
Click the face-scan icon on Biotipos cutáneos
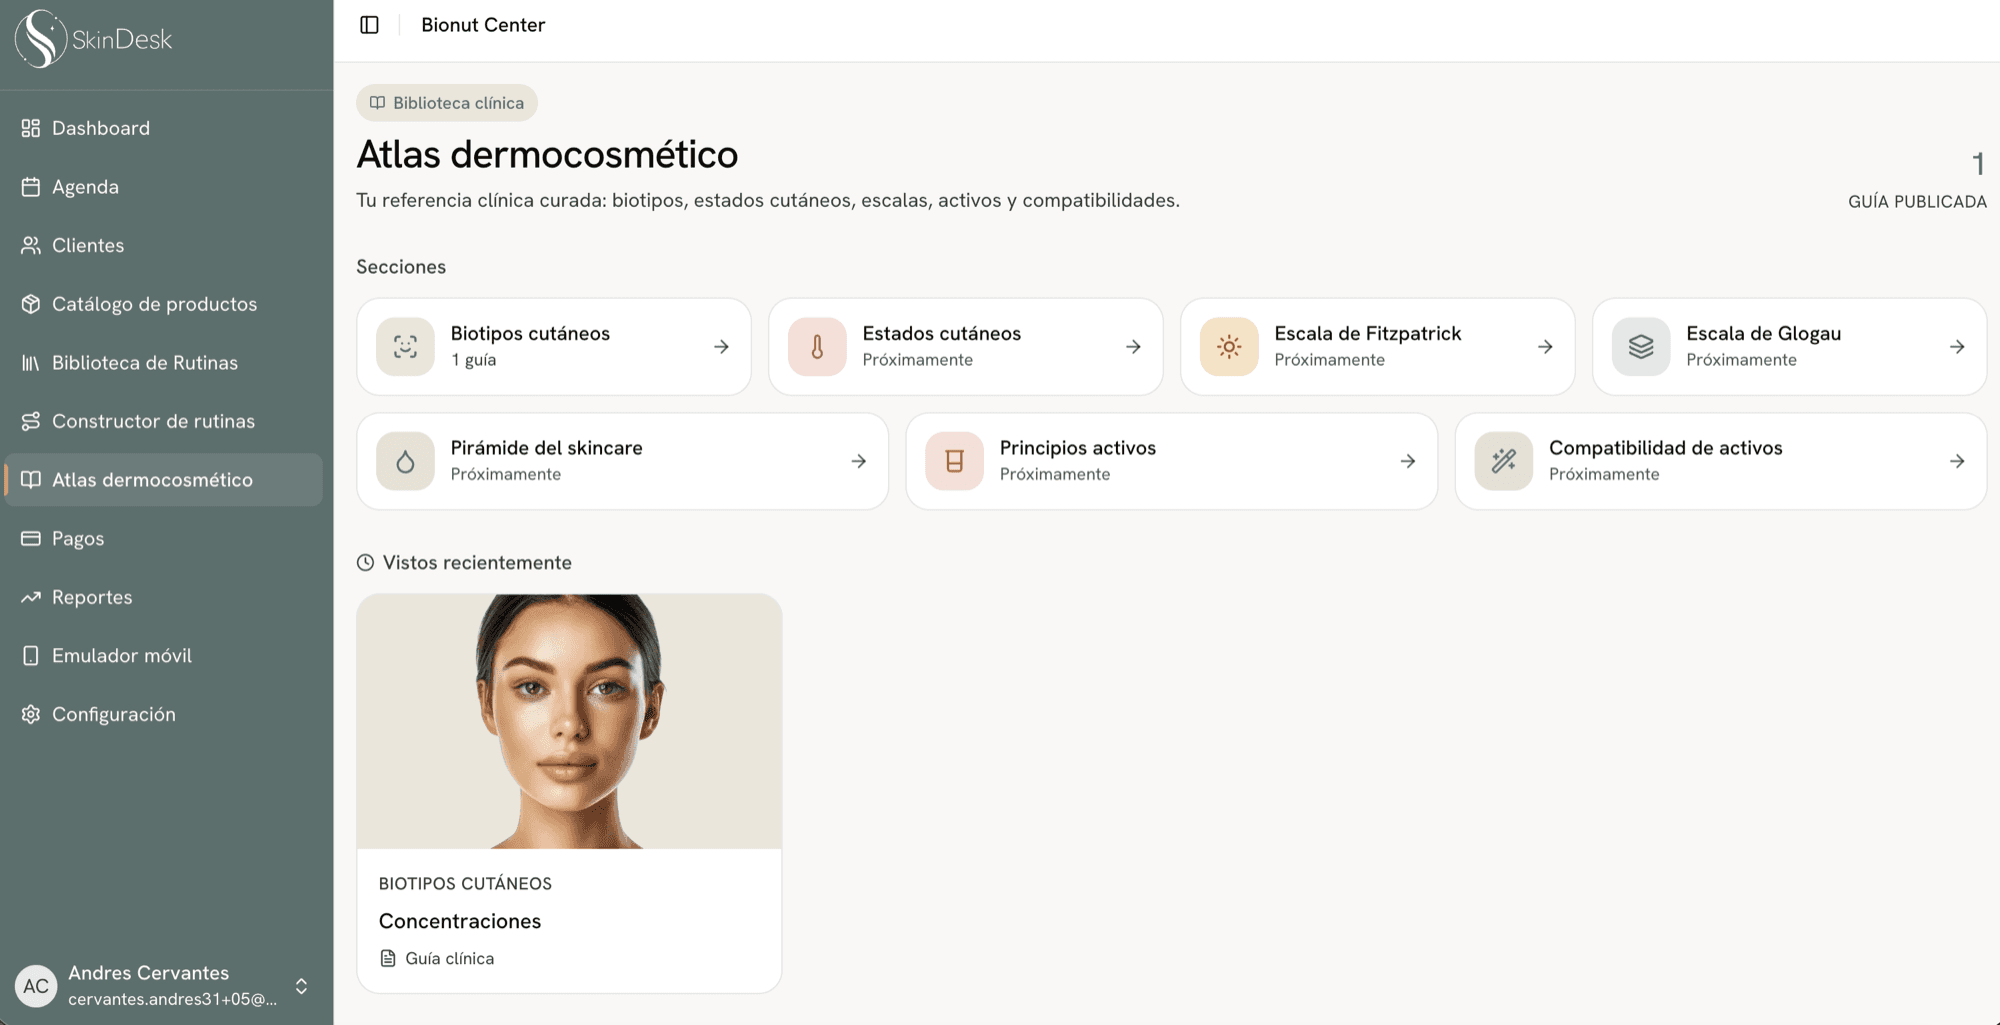405,347
